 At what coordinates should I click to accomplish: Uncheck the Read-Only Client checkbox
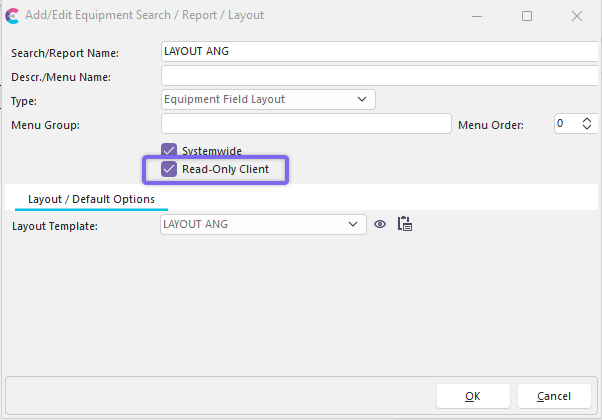coord(169,170)
